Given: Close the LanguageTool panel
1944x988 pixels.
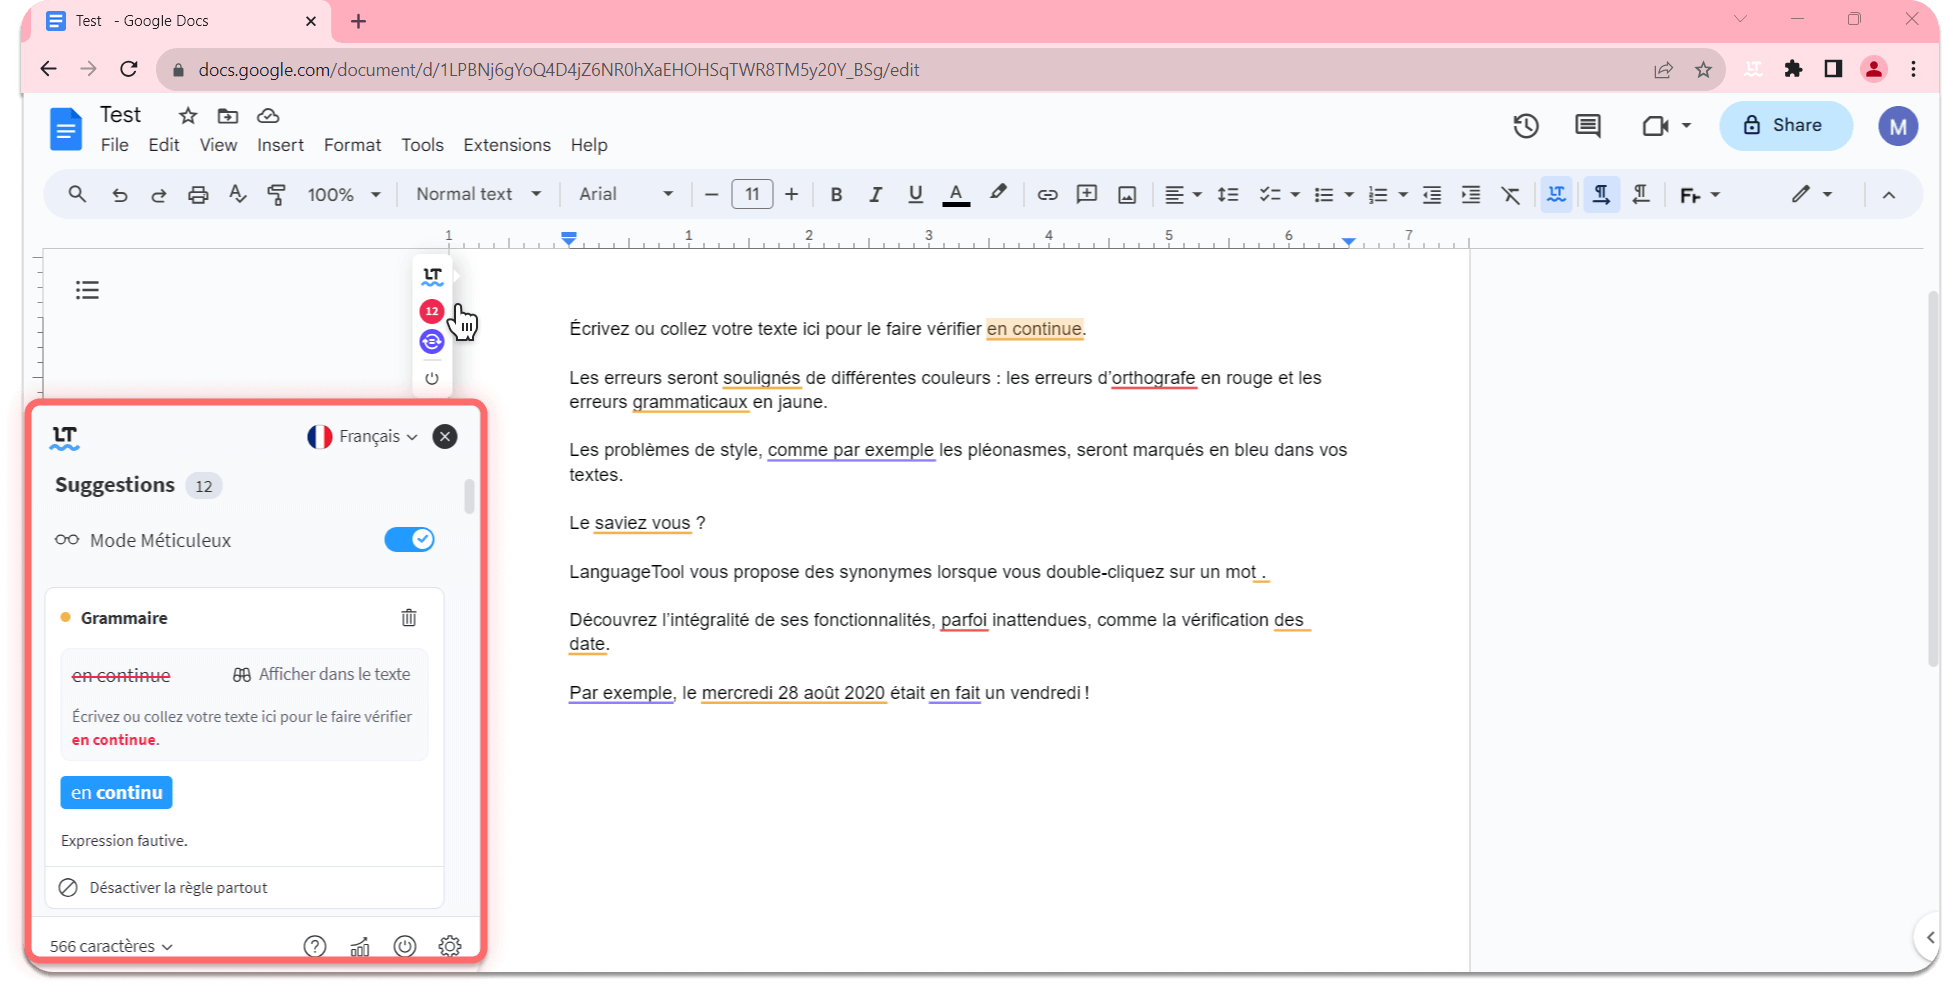Looking at the screenshot, I should pyautogui.click(x=445, y=437).
